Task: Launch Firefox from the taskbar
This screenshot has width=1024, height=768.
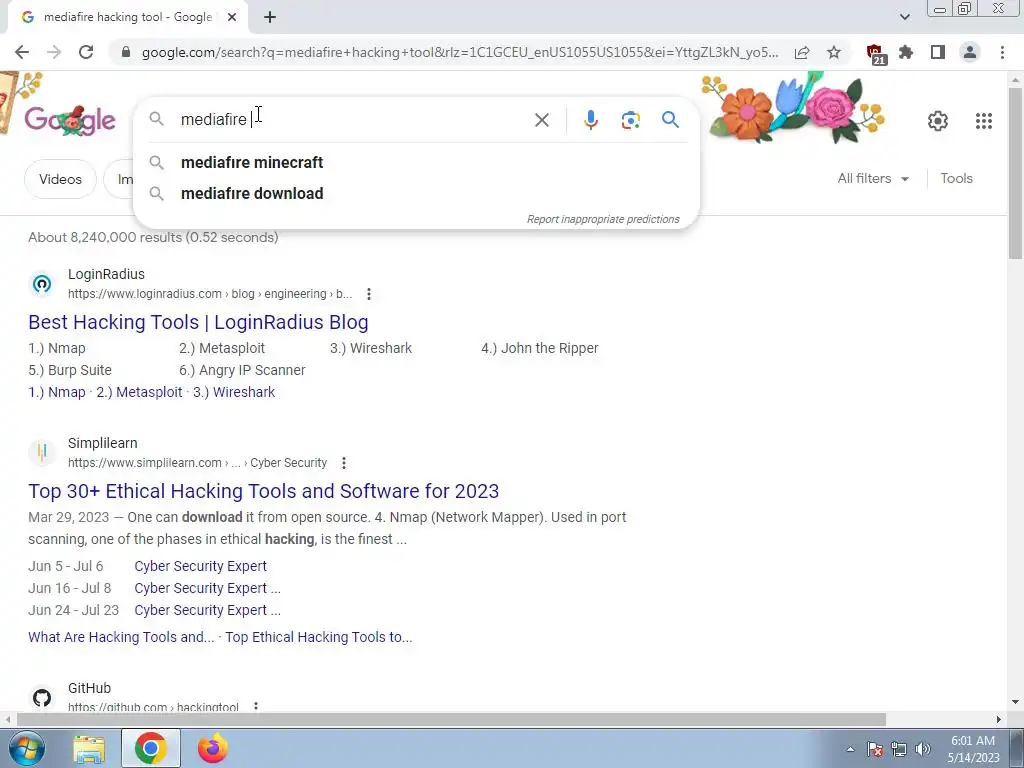Action: (x=213, y=748)
